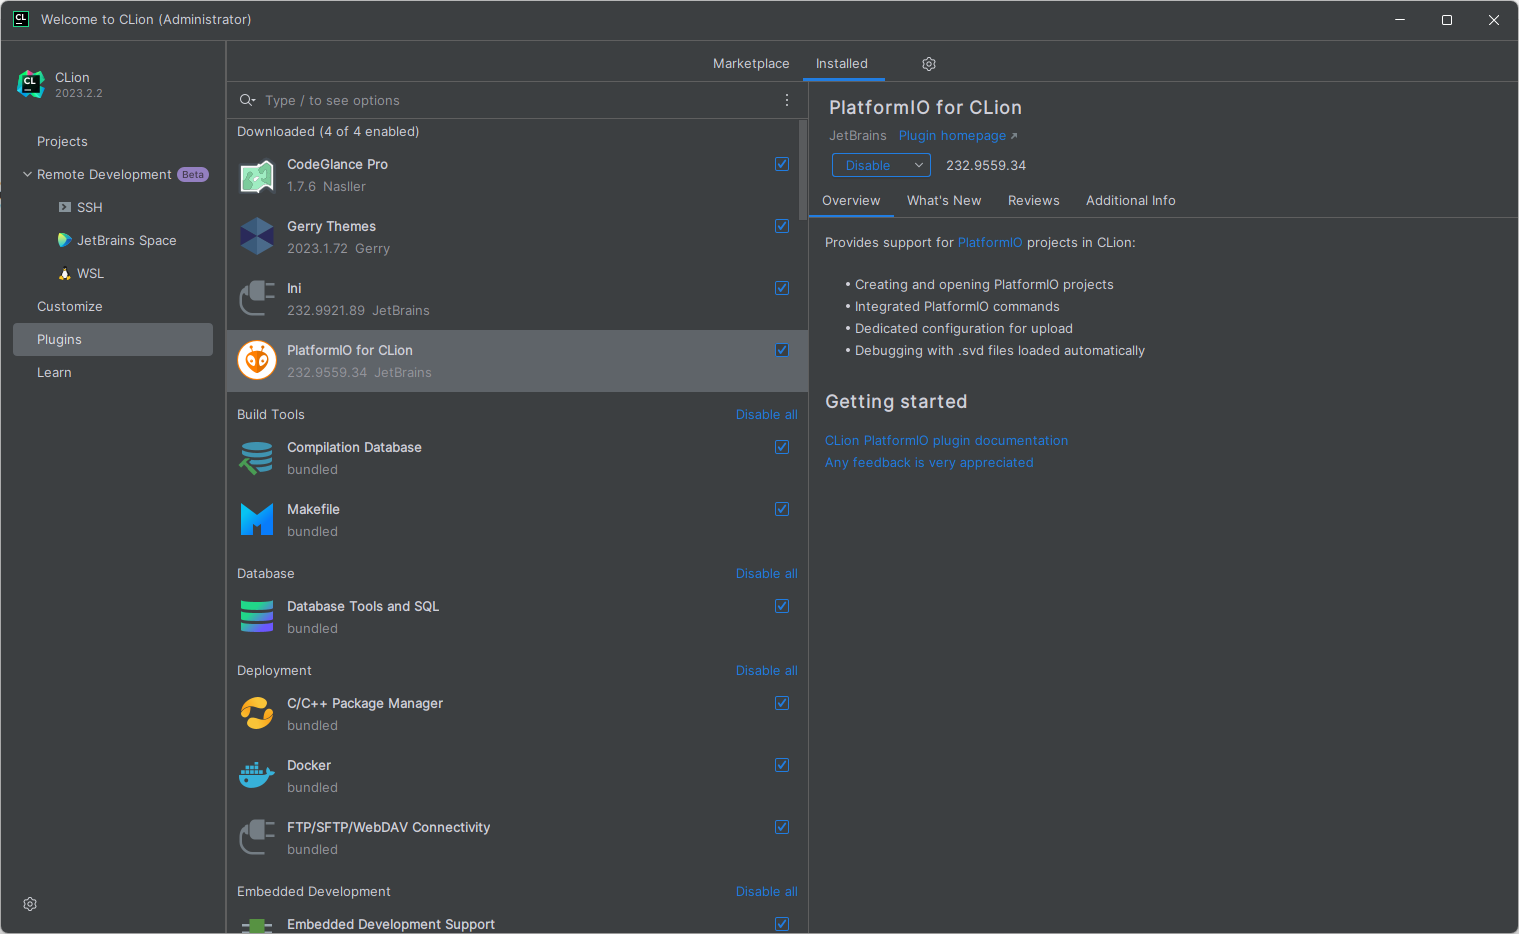Focus the plugin search input field
This screenshot has width=1519, height=934.
tap(518, 100)
